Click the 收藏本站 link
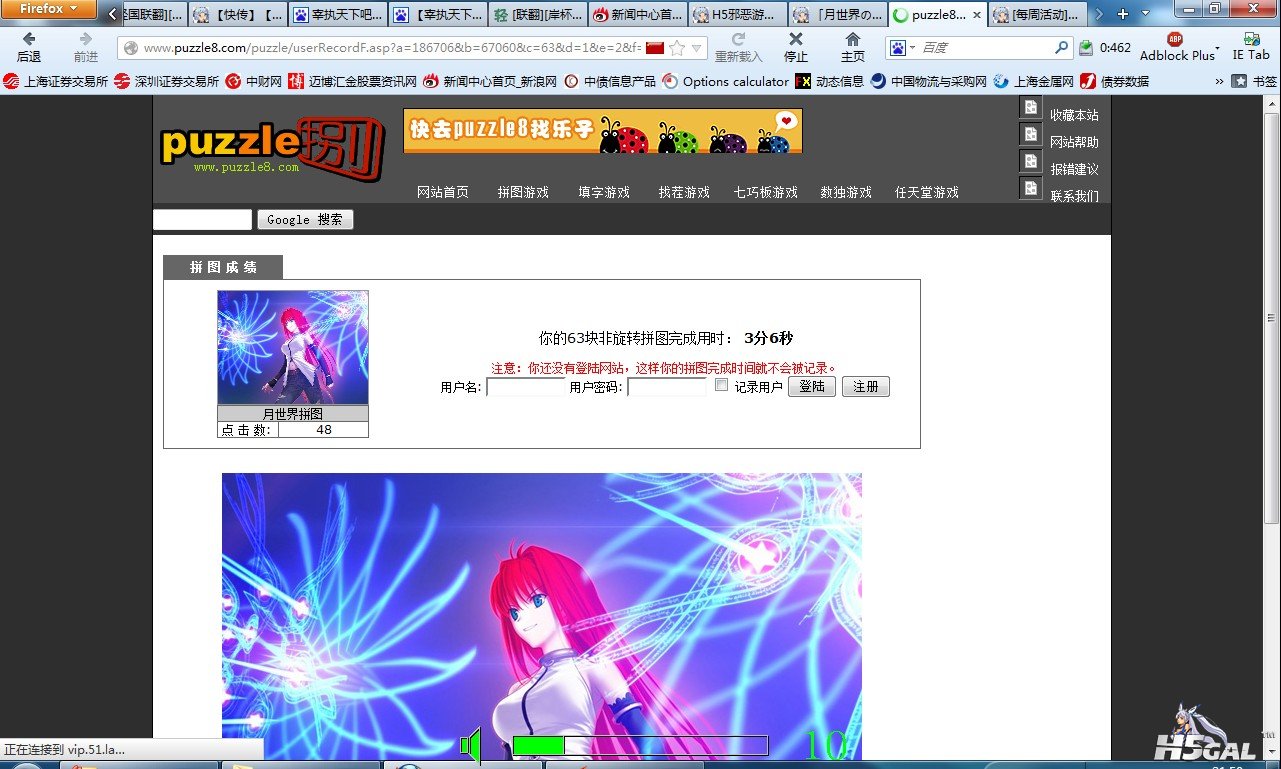 coord(1074,115)
